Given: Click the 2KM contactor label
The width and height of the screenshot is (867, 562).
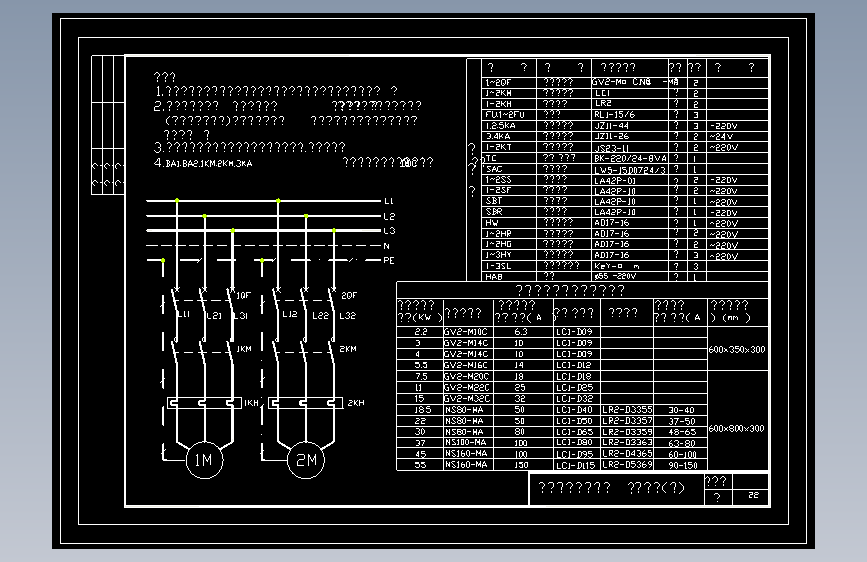Looking at the screenshot, I should point(348,349).
